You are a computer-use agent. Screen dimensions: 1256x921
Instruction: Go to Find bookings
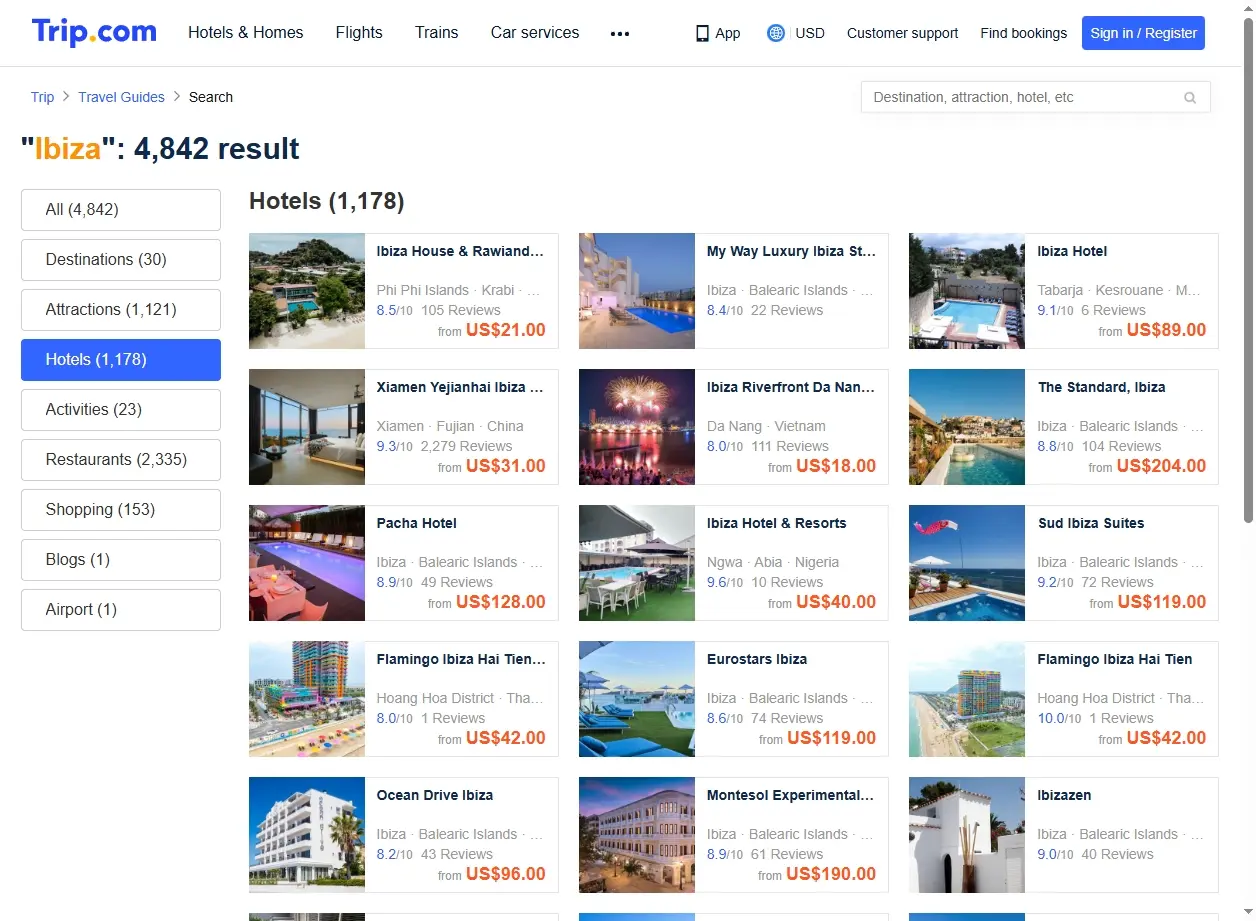point(1024,33)
